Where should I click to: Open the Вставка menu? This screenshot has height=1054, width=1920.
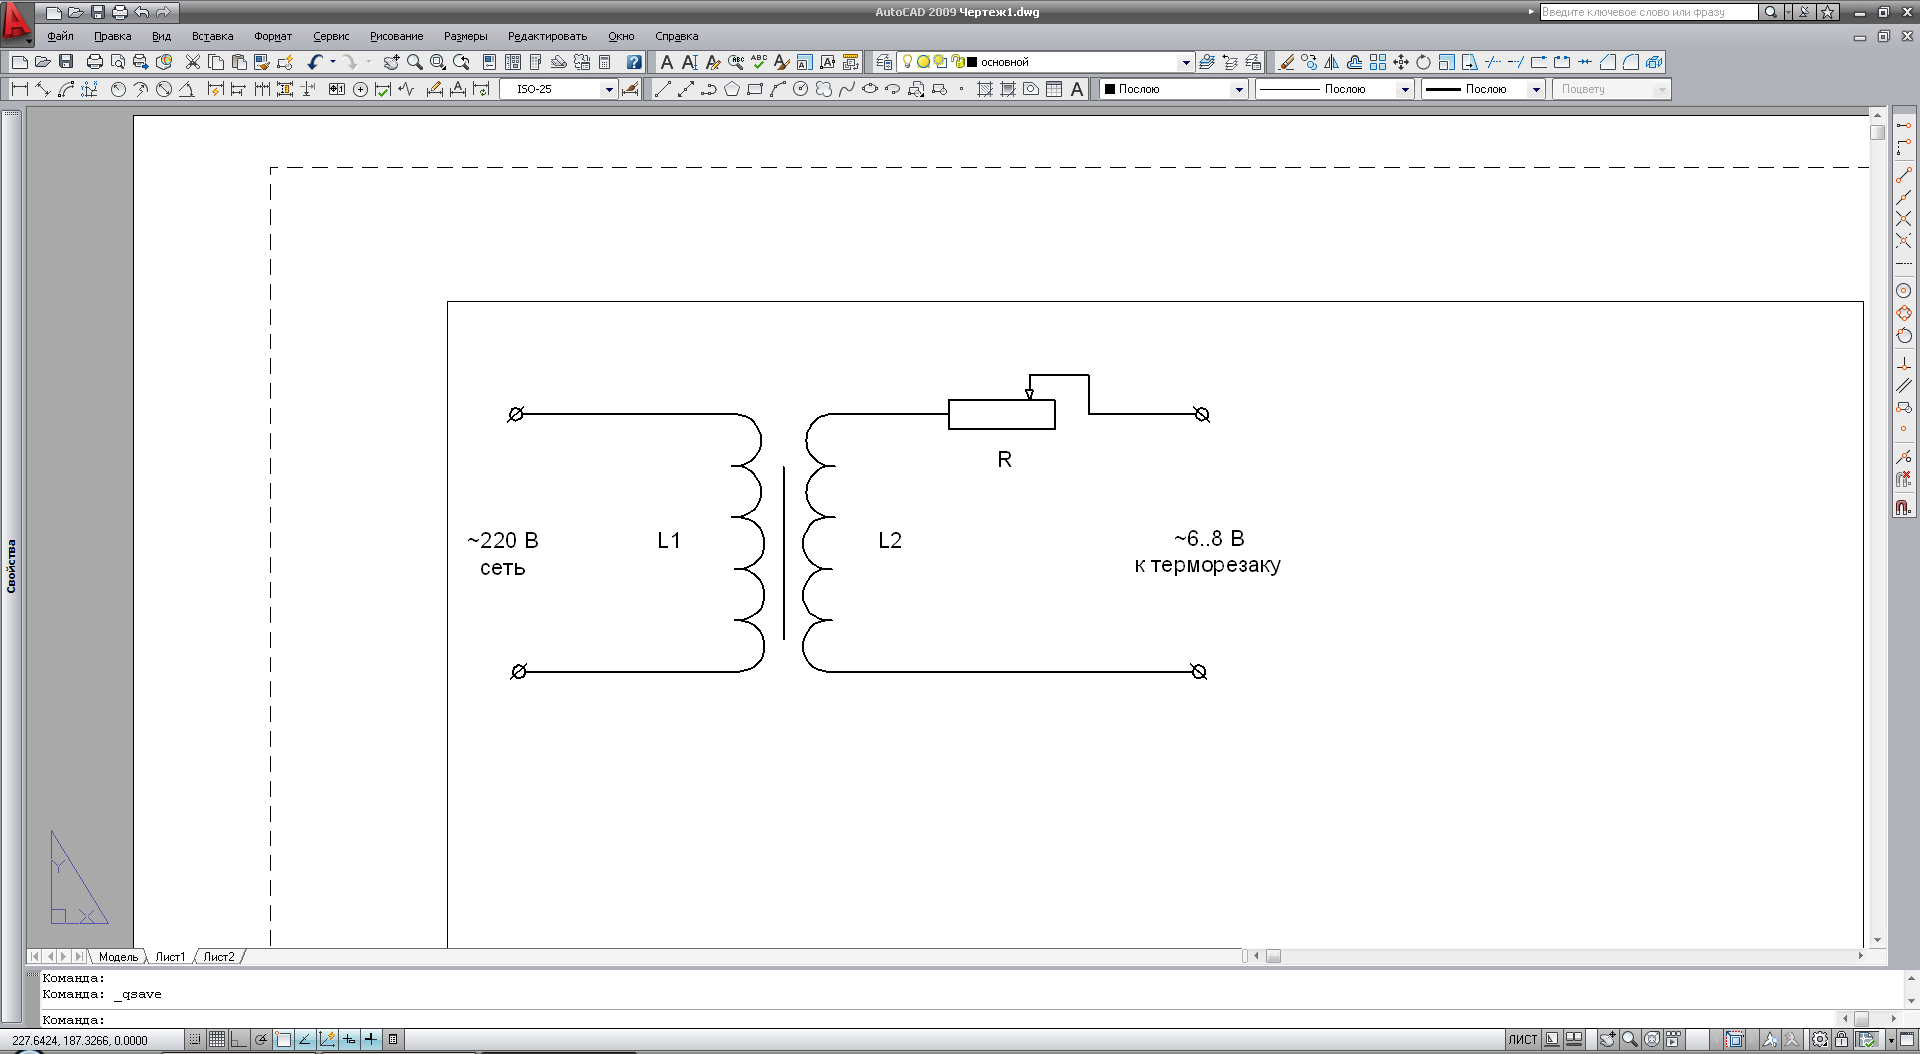[x=212, y=36]
